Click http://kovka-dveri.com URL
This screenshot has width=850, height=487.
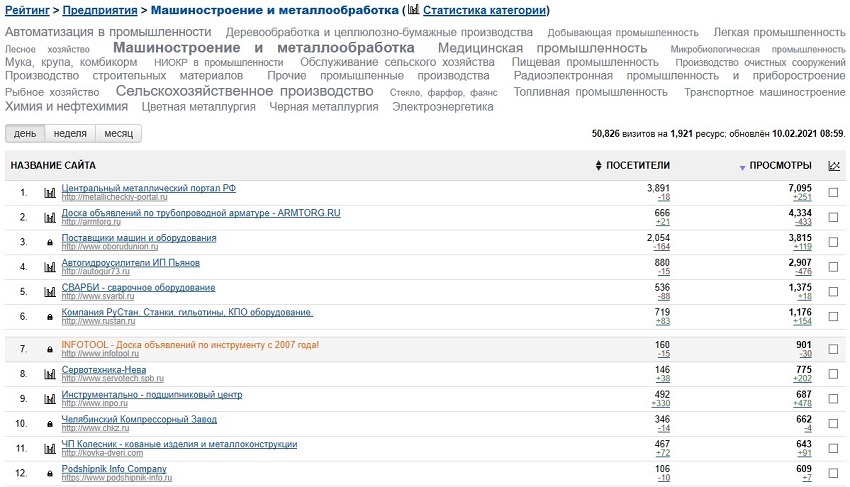click(102, 453)
